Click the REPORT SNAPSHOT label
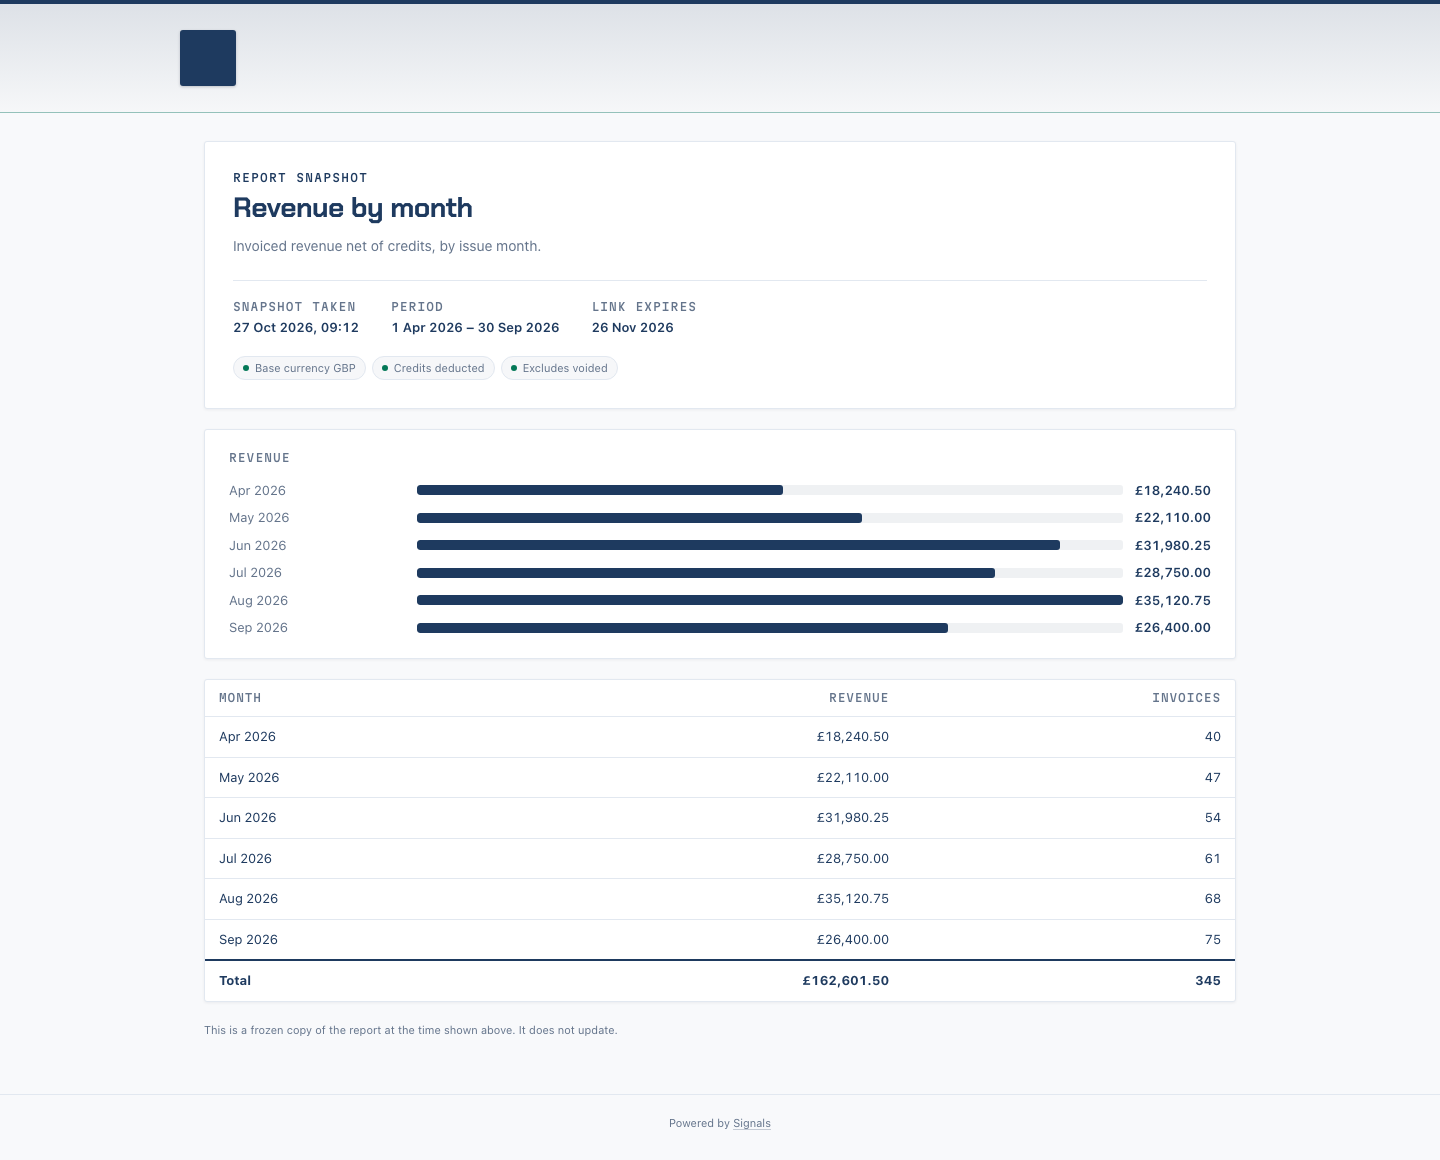The image size is (1440, 1160). [x=300, y=178]
